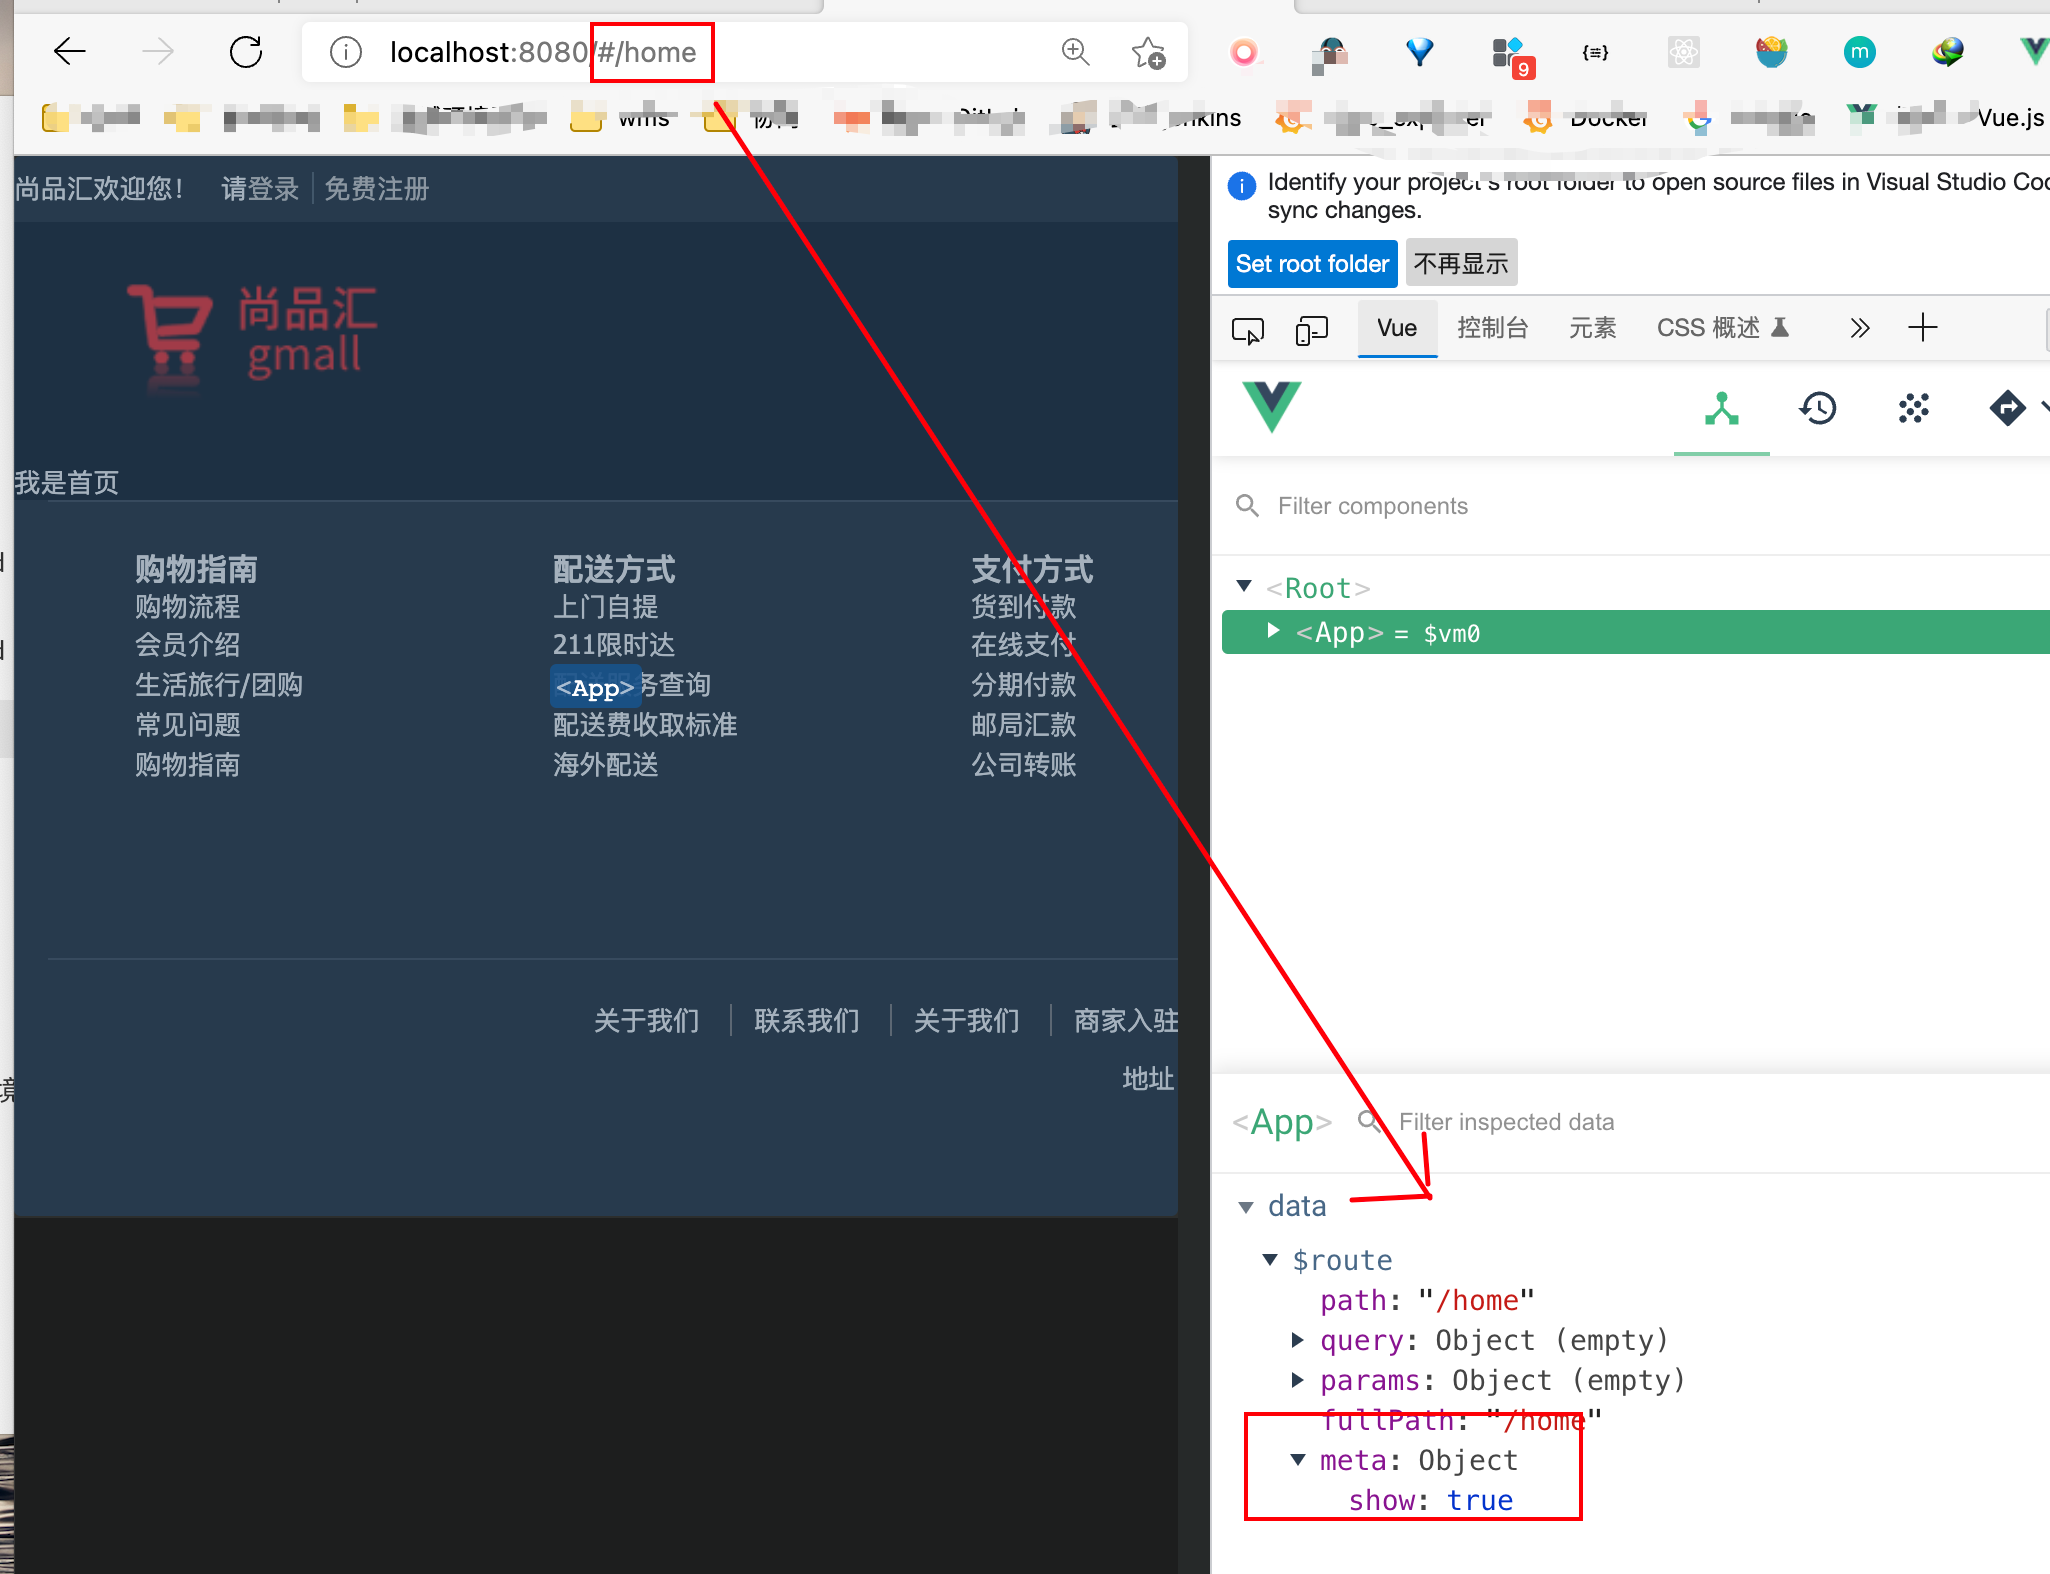Open the Vue routing diamond view
The width and height of the screenshot is (2050, 1574).
point(2007,409)
